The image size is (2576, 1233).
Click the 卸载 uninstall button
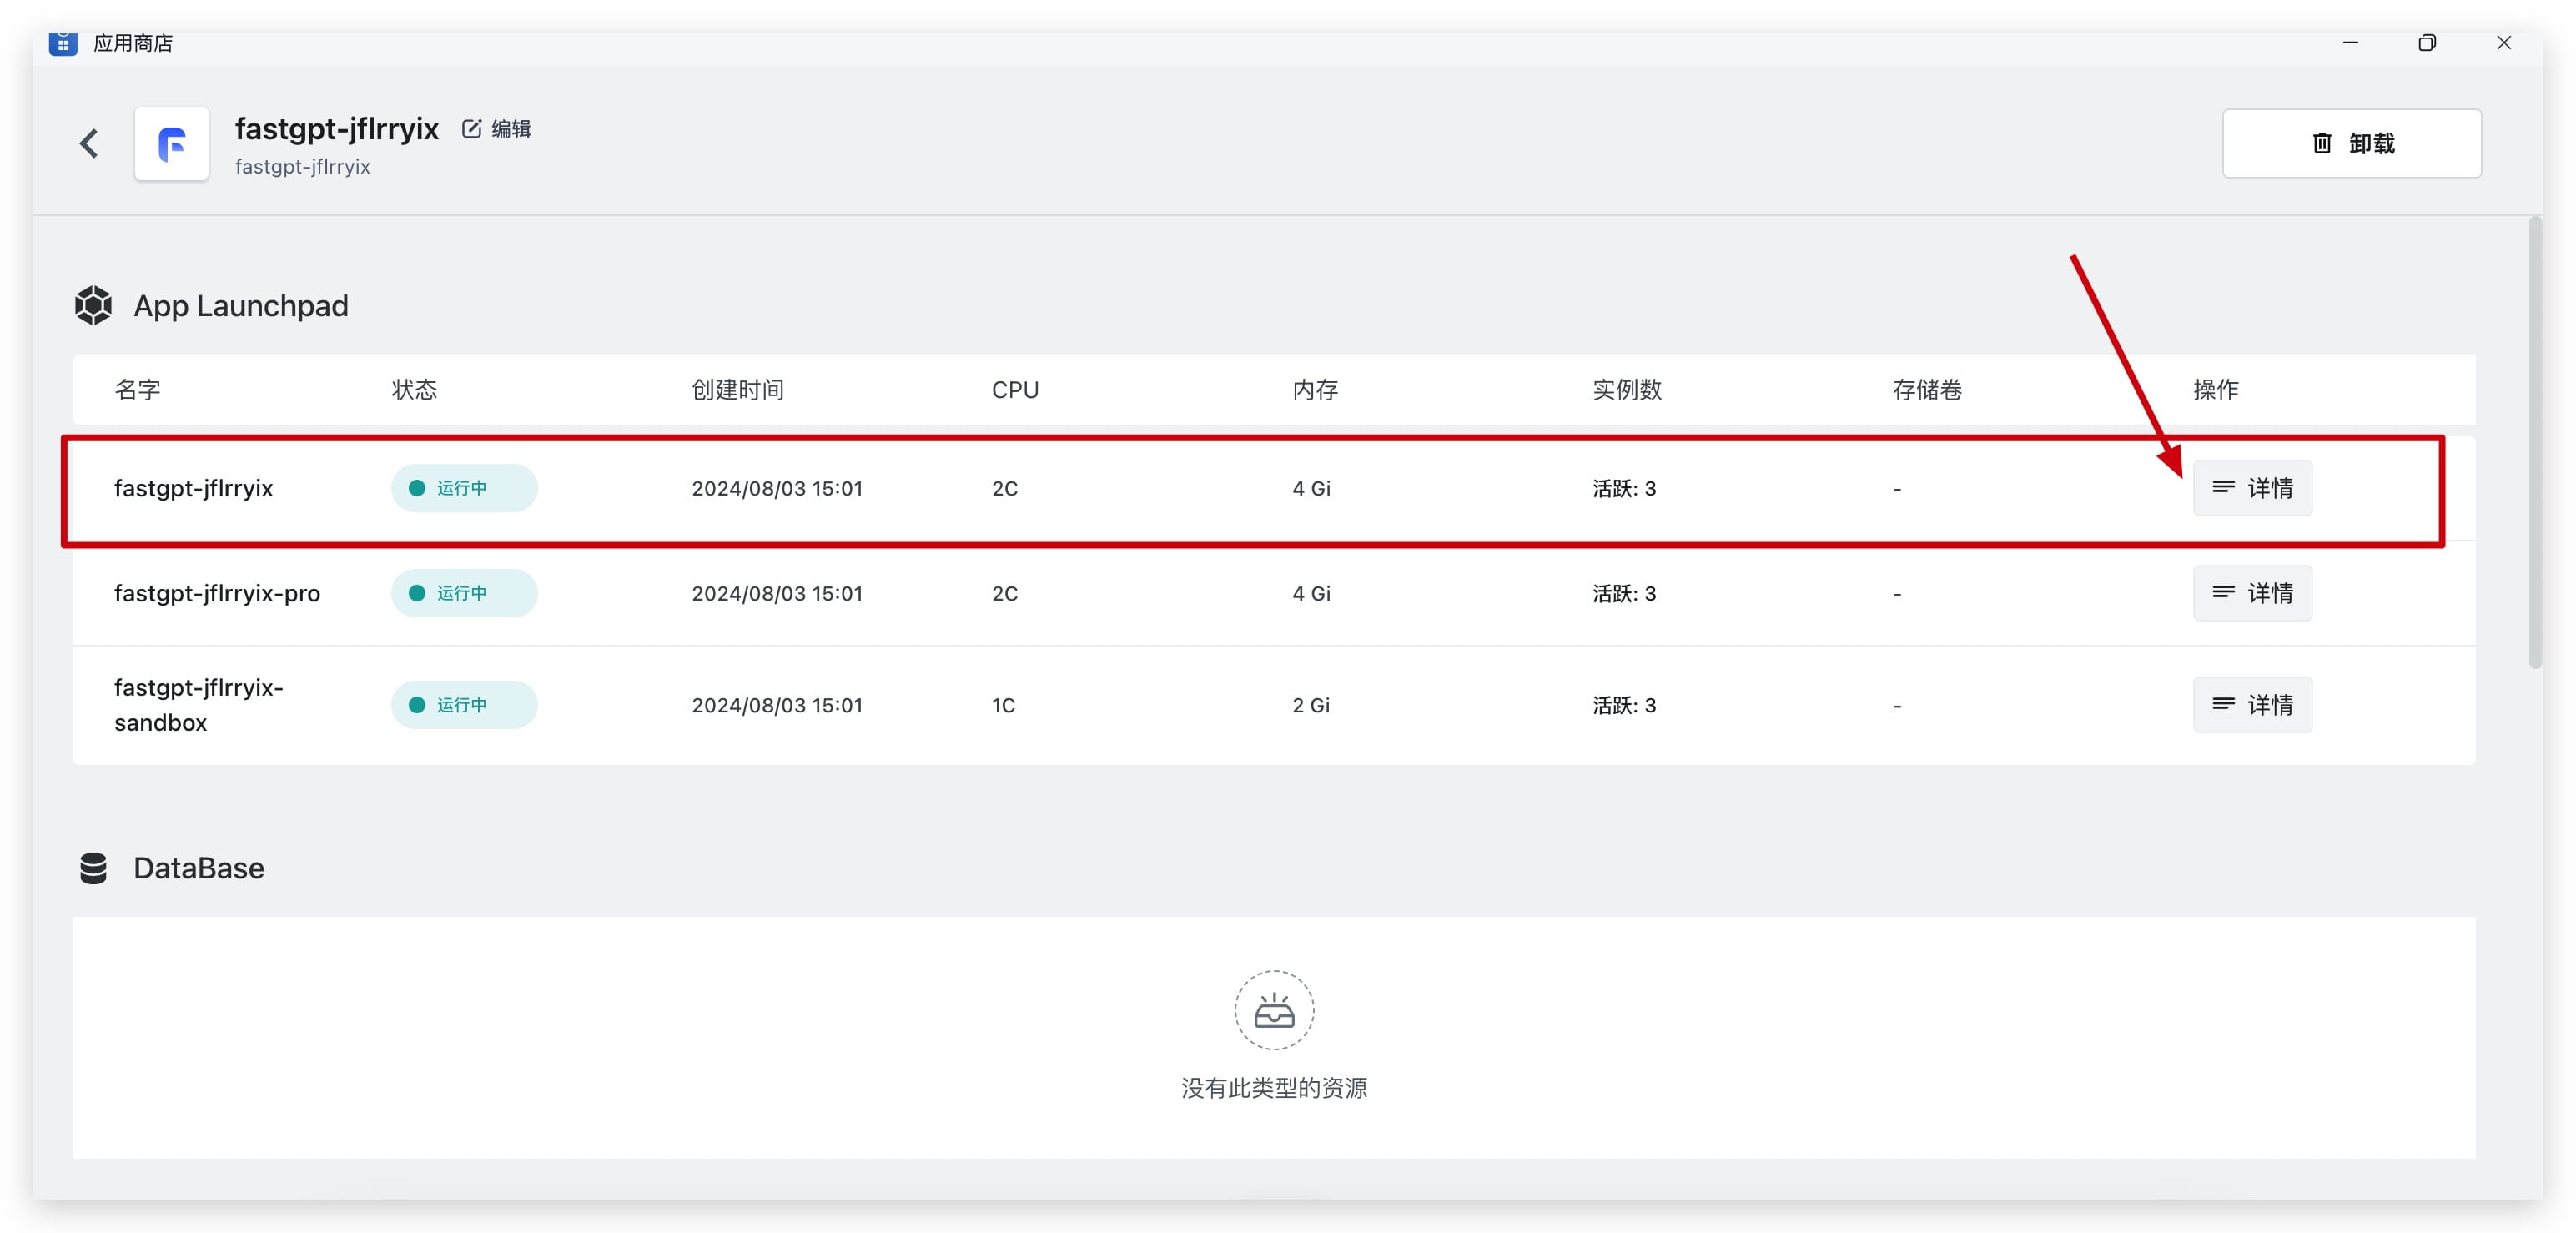(2351, 144)
